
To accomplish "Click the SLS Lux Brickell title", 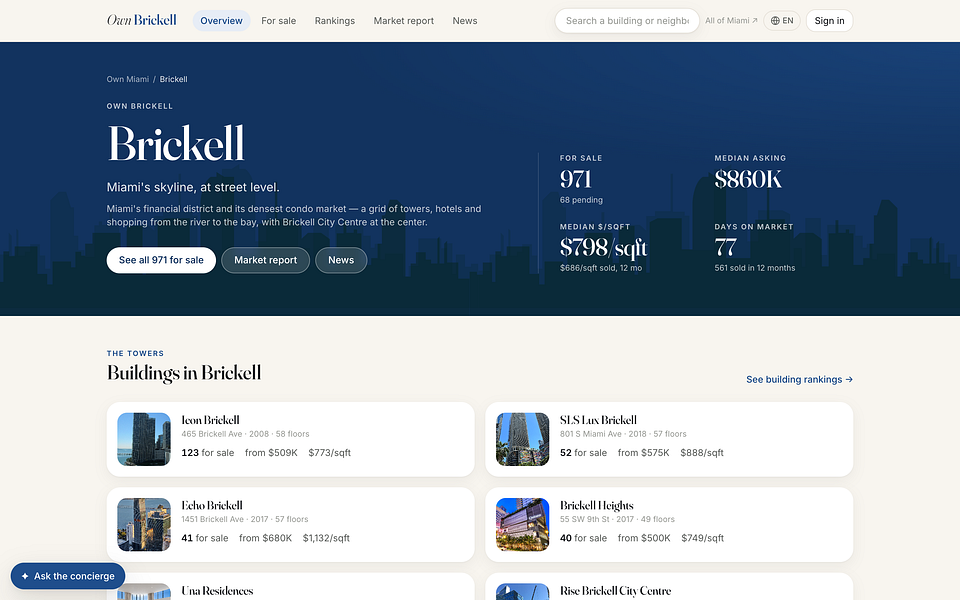I will (598, 420).
